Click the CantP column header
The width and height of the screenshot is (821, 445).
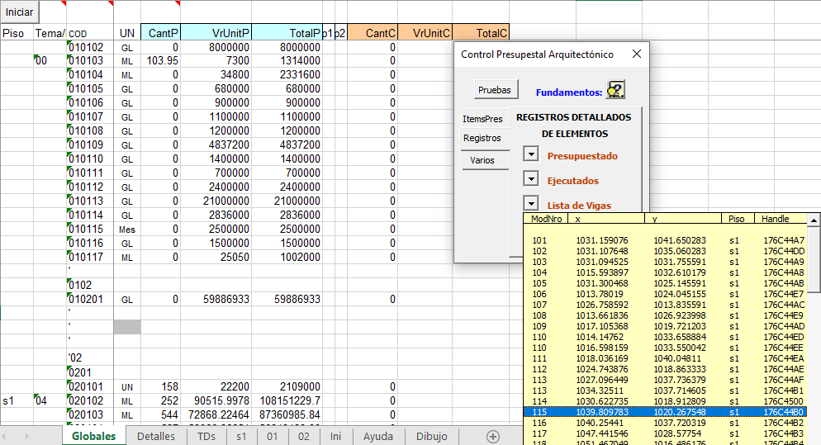tap(161, 33)
